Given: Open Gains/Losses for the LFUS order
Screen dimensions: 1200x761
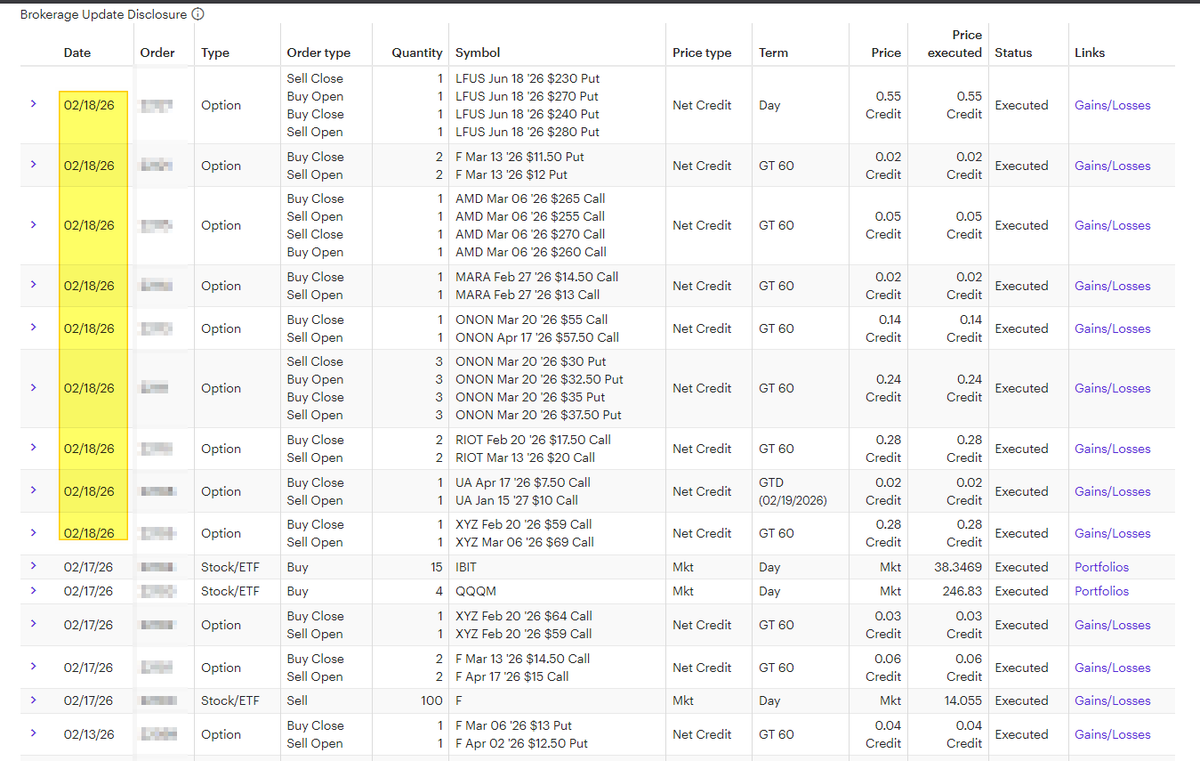Looking at the screenshot, I should click(x=1112, y=105).
